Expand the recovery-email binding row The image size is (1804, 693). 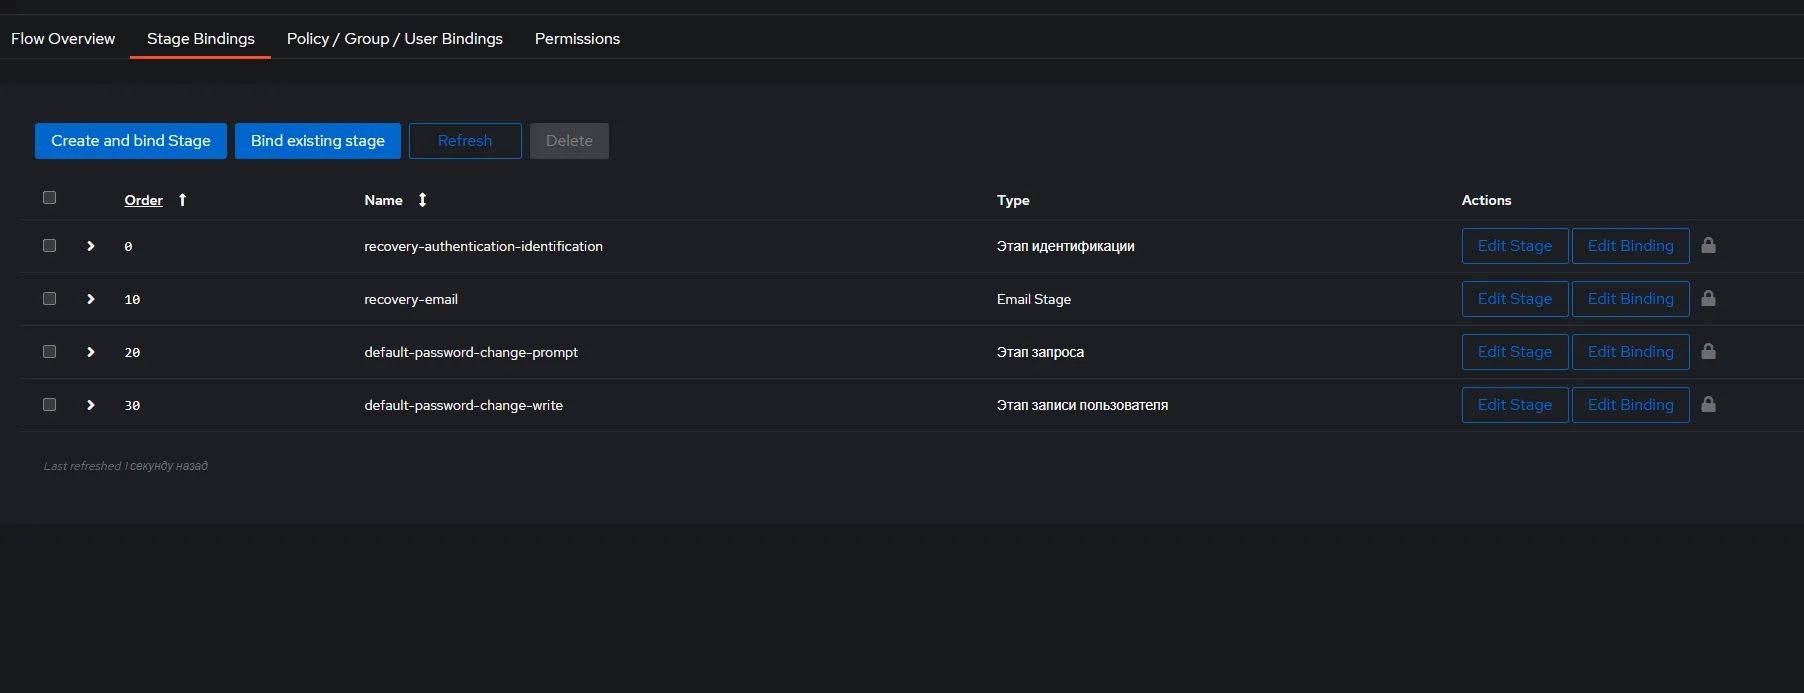(91, 299)
